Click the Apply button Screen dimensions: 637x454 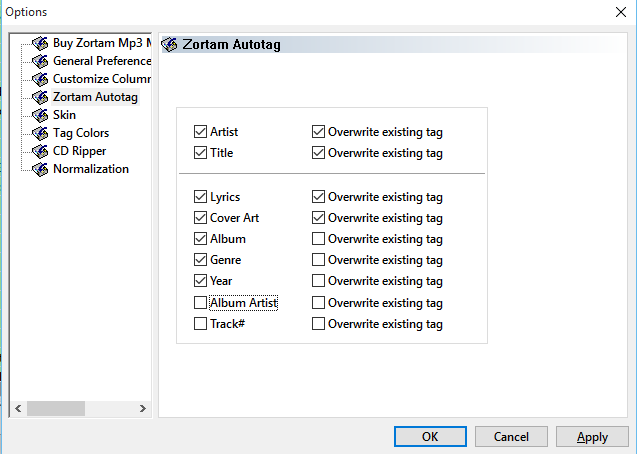pyautogui.click(x=592, y=436)
